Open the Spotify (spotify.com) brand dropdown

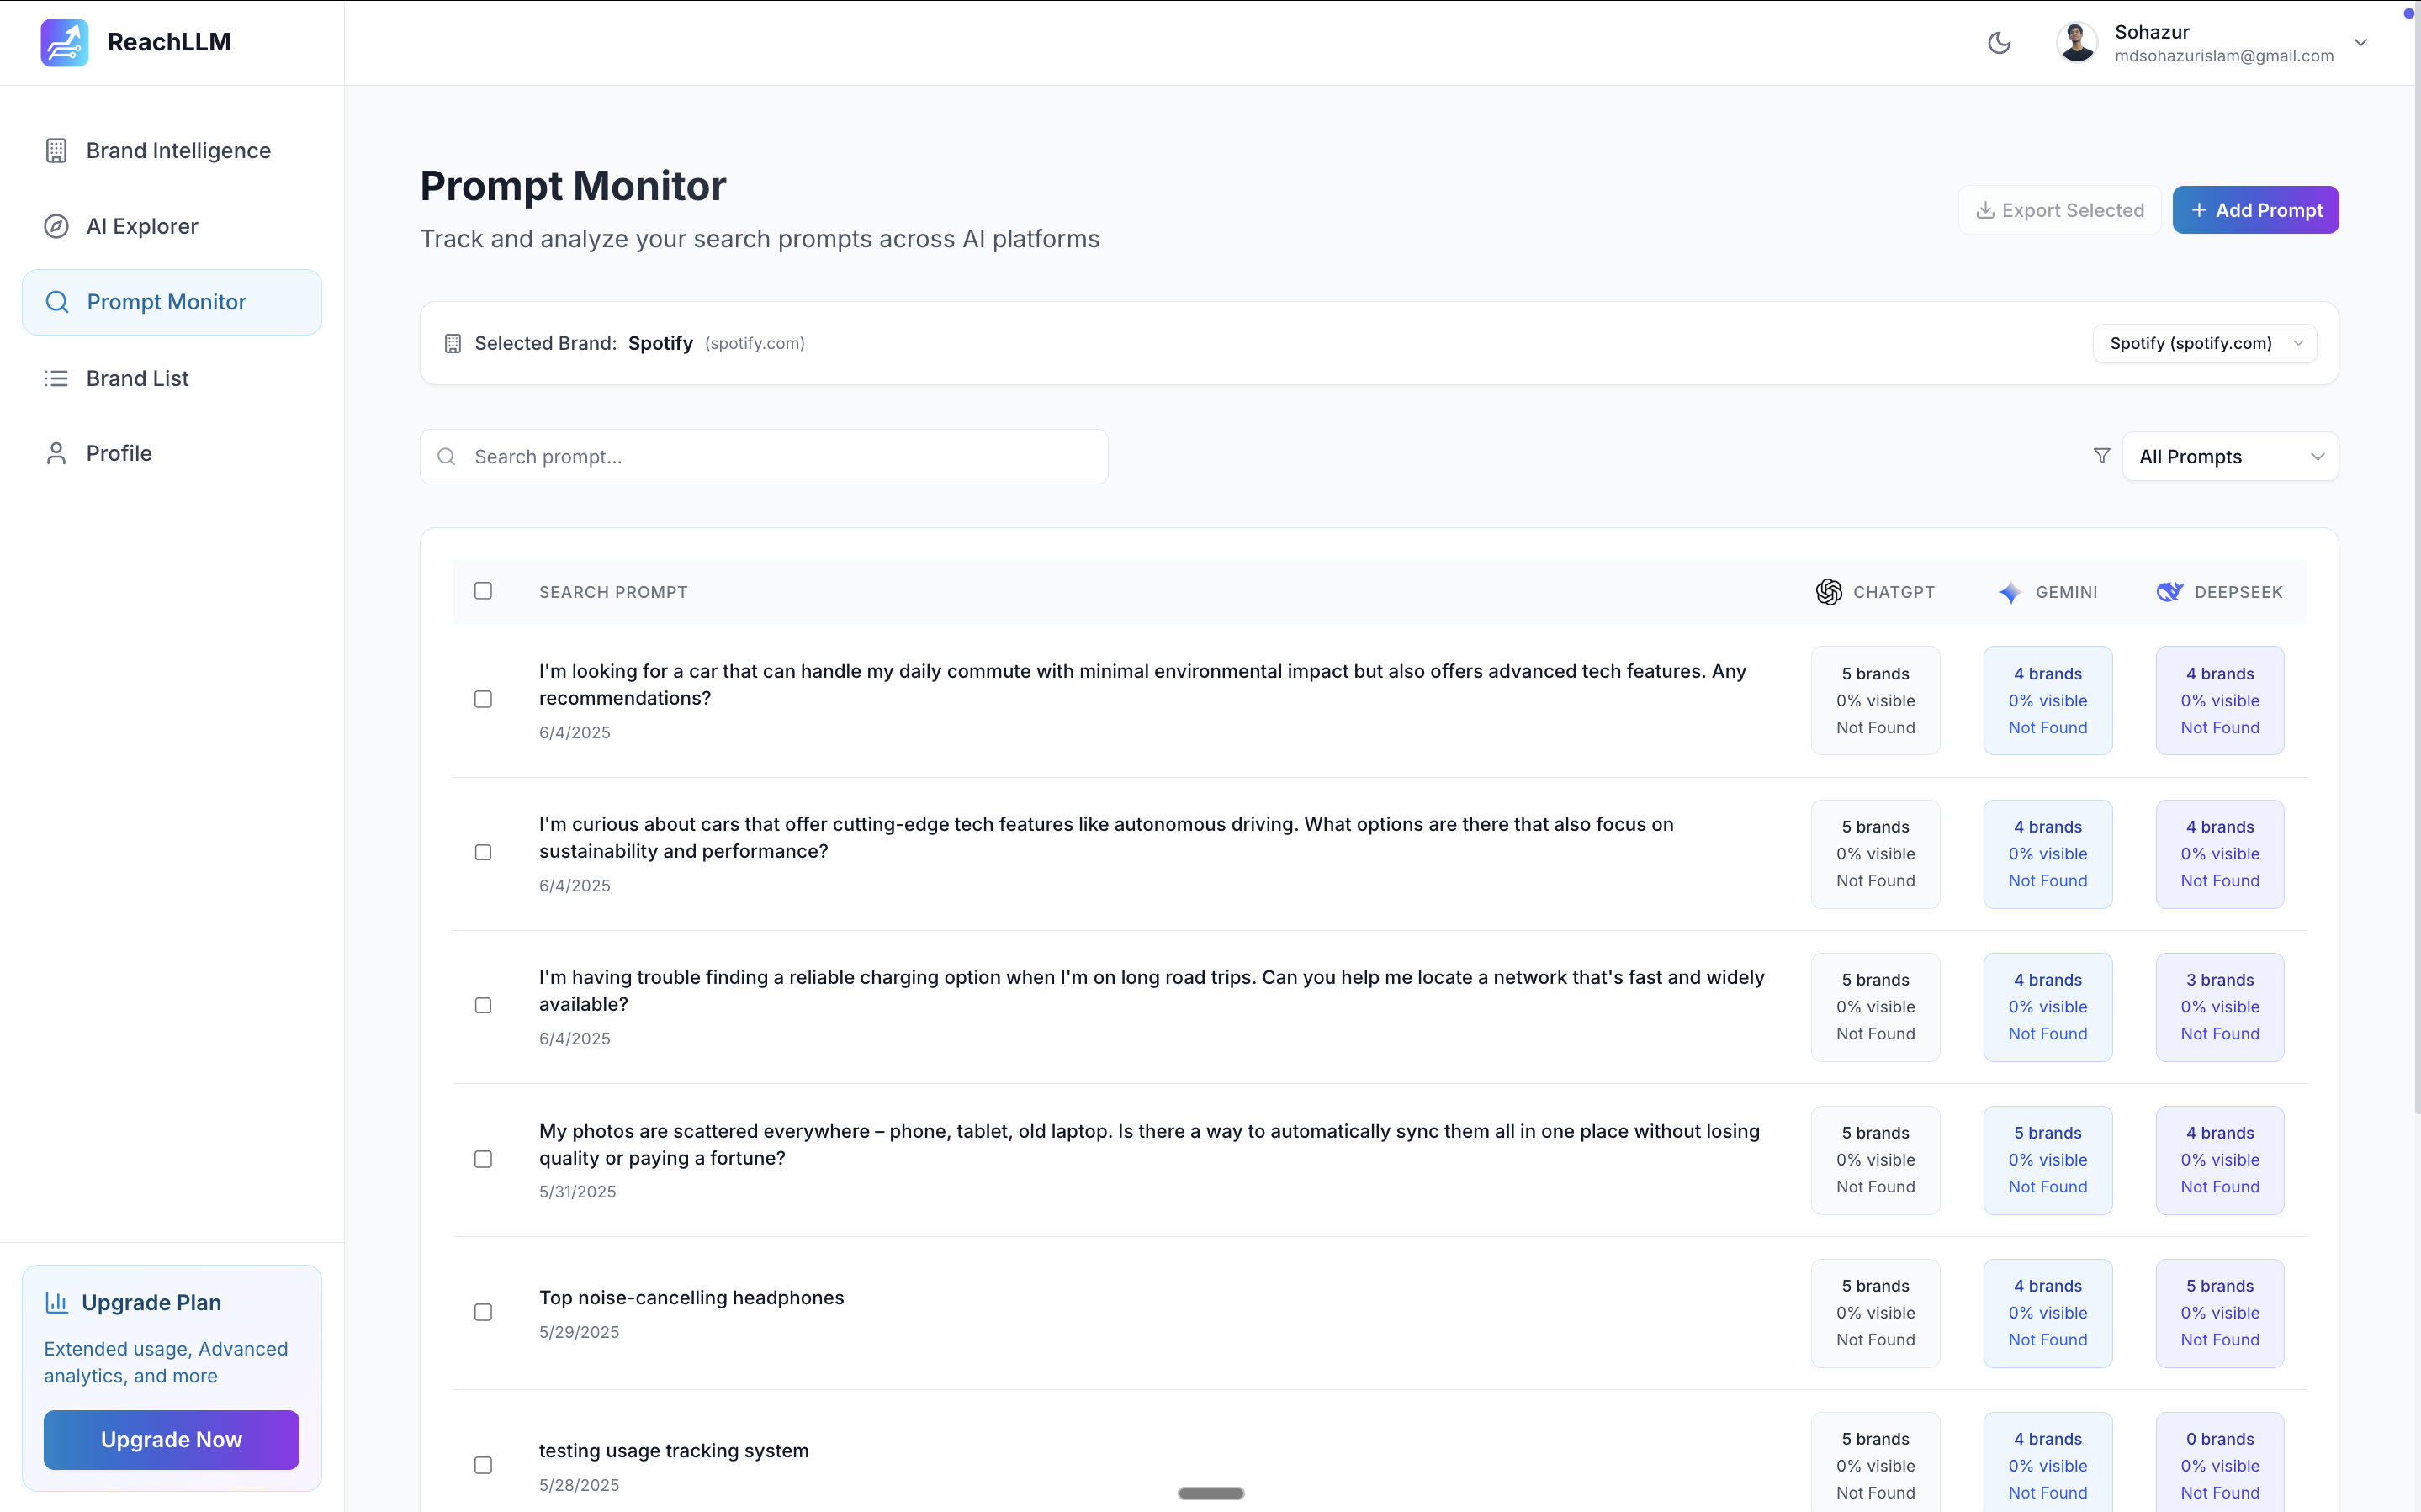point(2204,344)
